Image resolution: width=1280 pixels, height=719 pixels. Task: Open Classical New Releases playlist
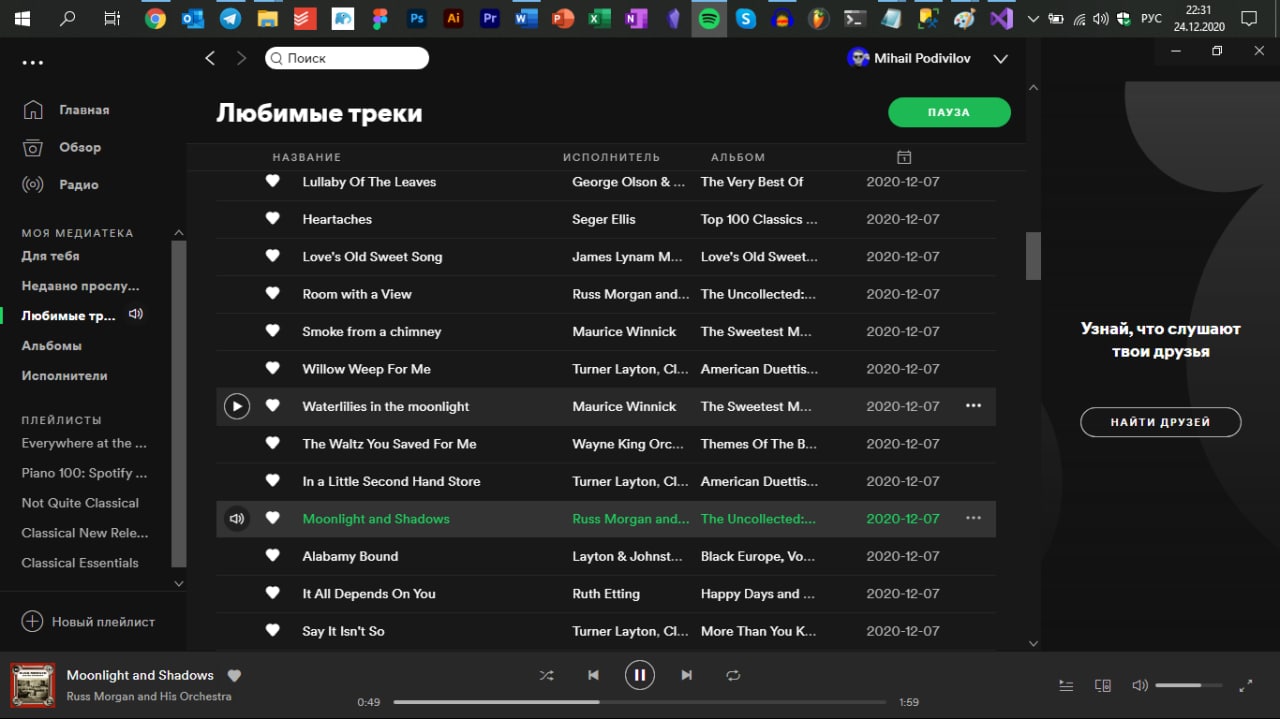85,533
